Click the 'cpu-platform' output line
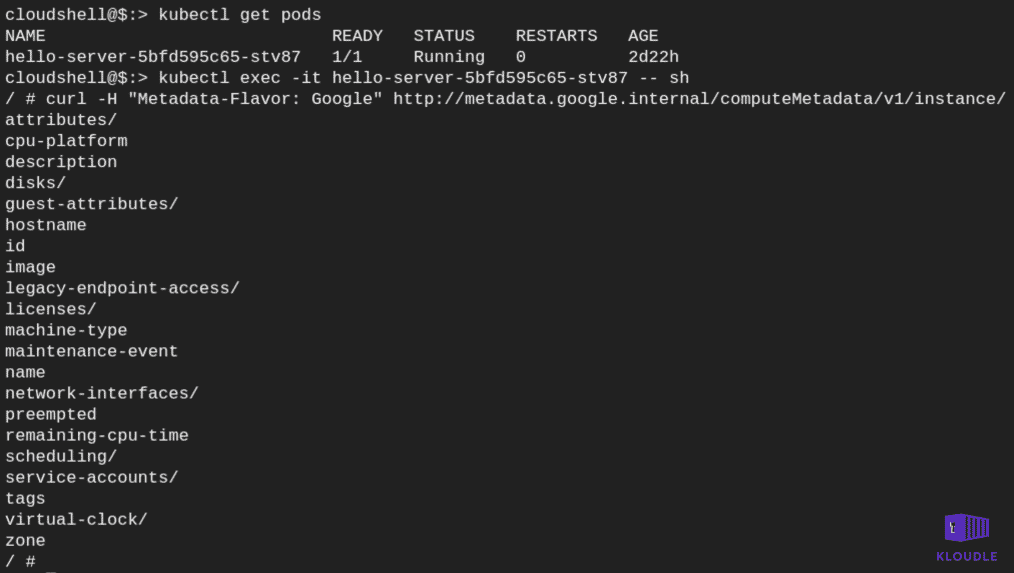The height and width of the screenshot is (573, 1014). click(x=66, y=141)
